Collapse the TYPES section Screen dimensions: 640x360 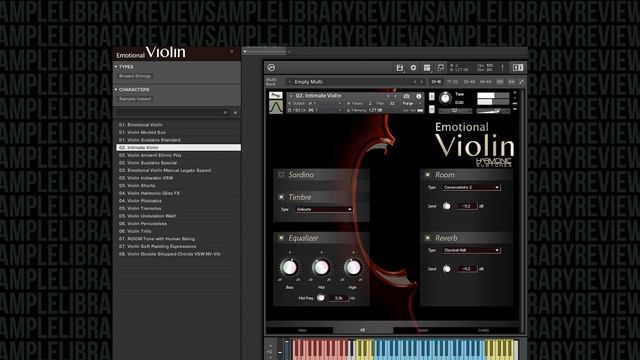(116, 67)
